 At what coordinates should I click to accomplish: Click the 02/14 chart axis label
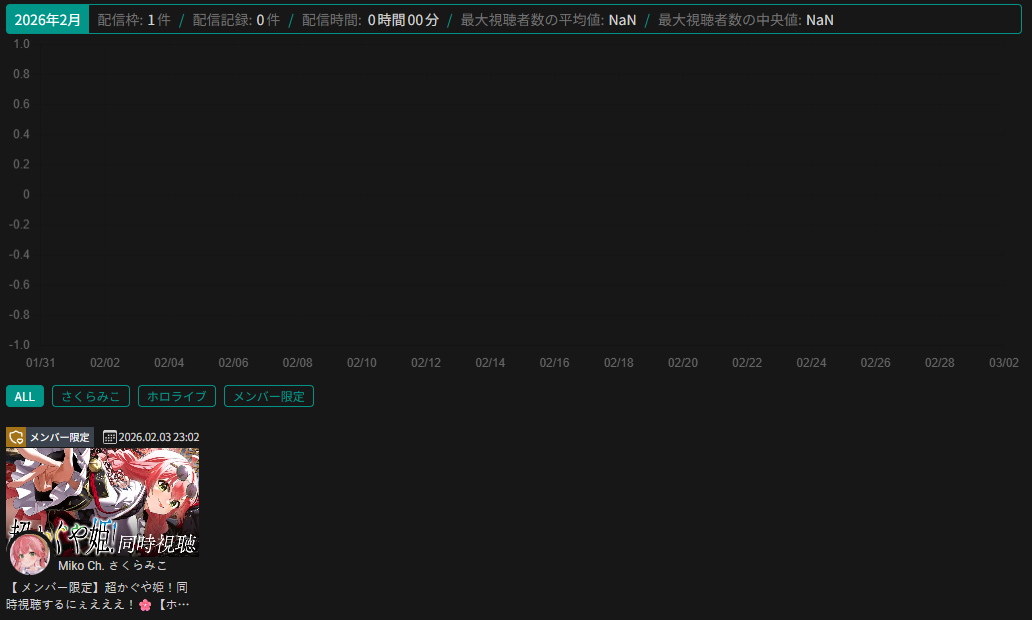(490, 363)
